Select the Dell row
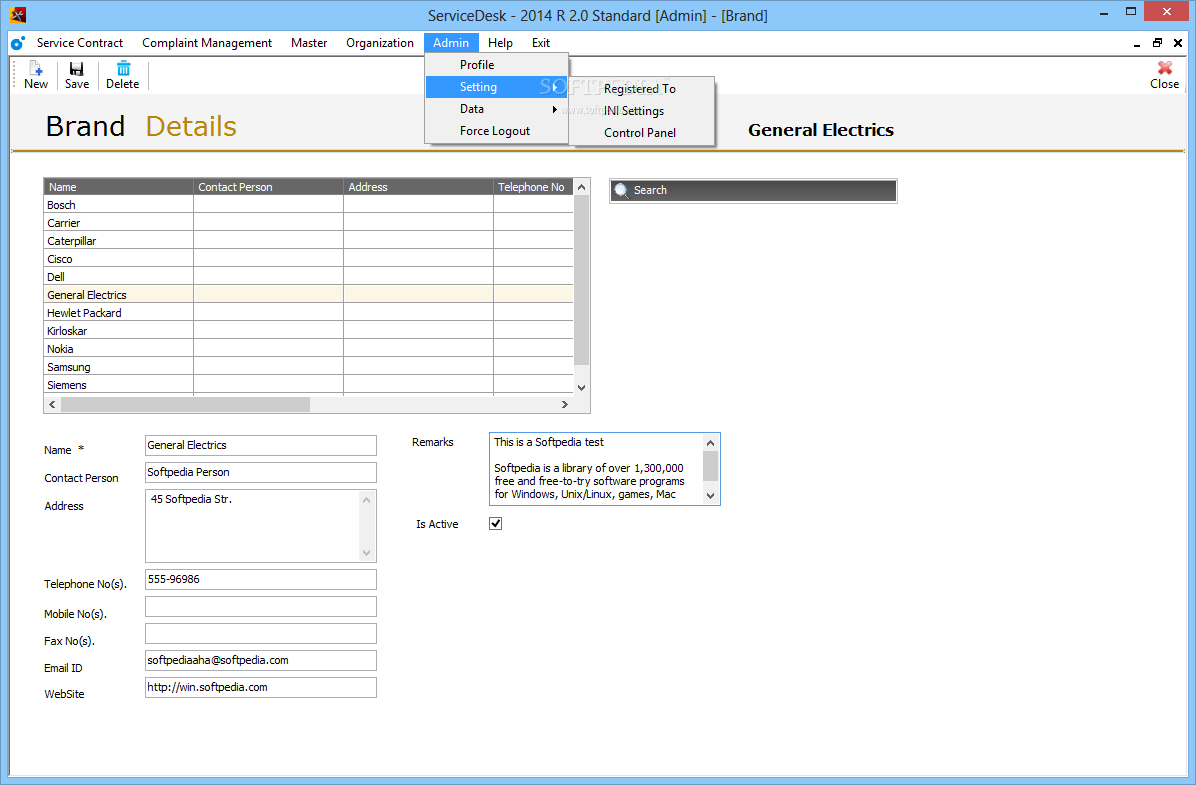The image size is (1196, 785). pos(309,277)
